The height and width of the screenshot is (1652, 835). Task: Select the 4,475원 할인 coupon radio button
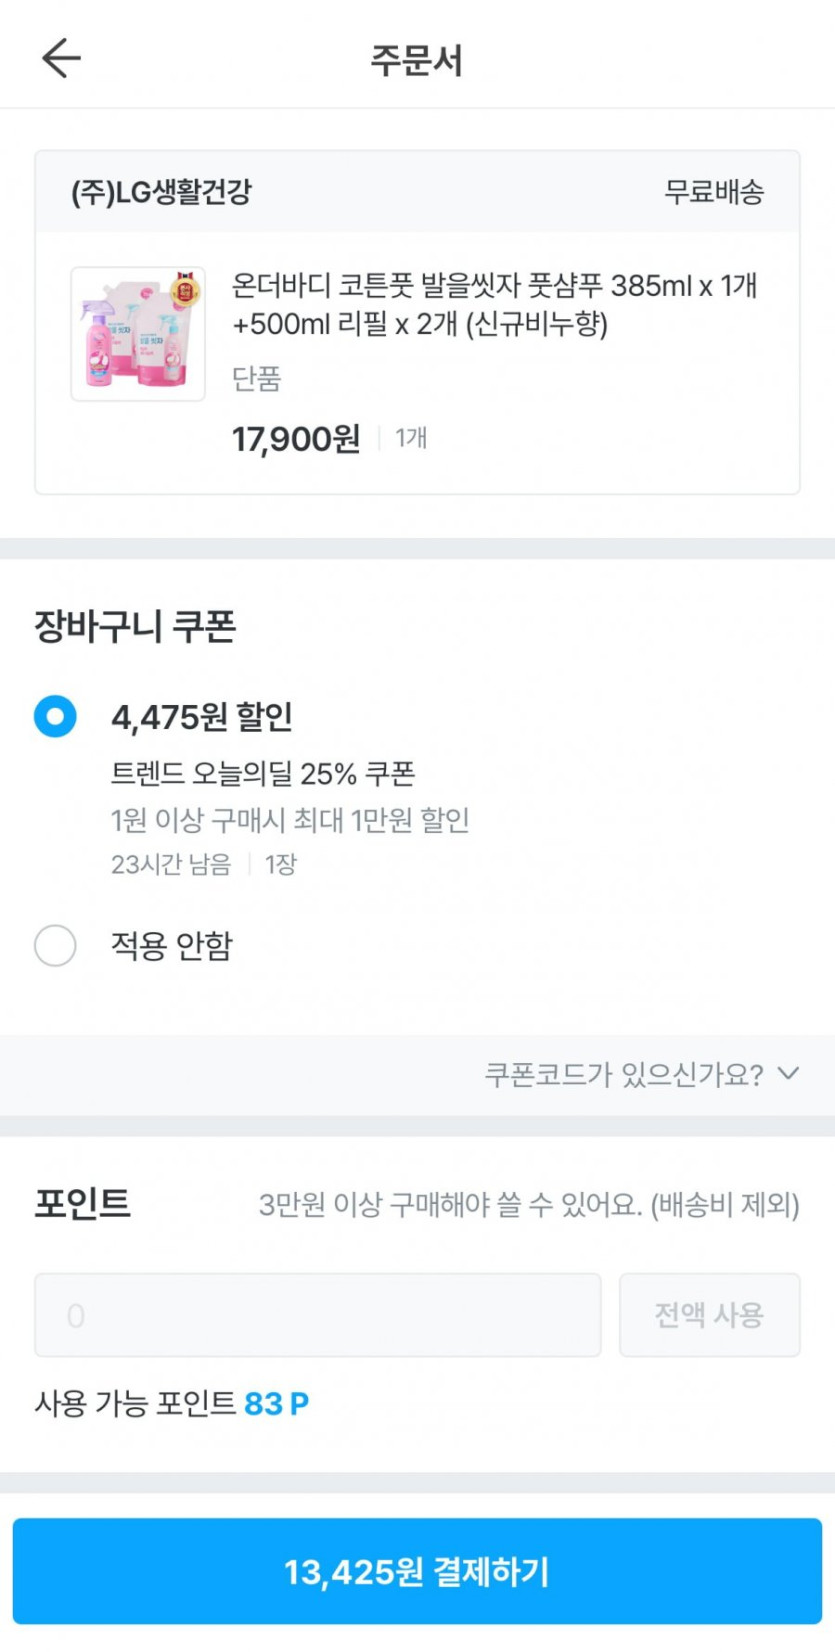tap(55, 716)
